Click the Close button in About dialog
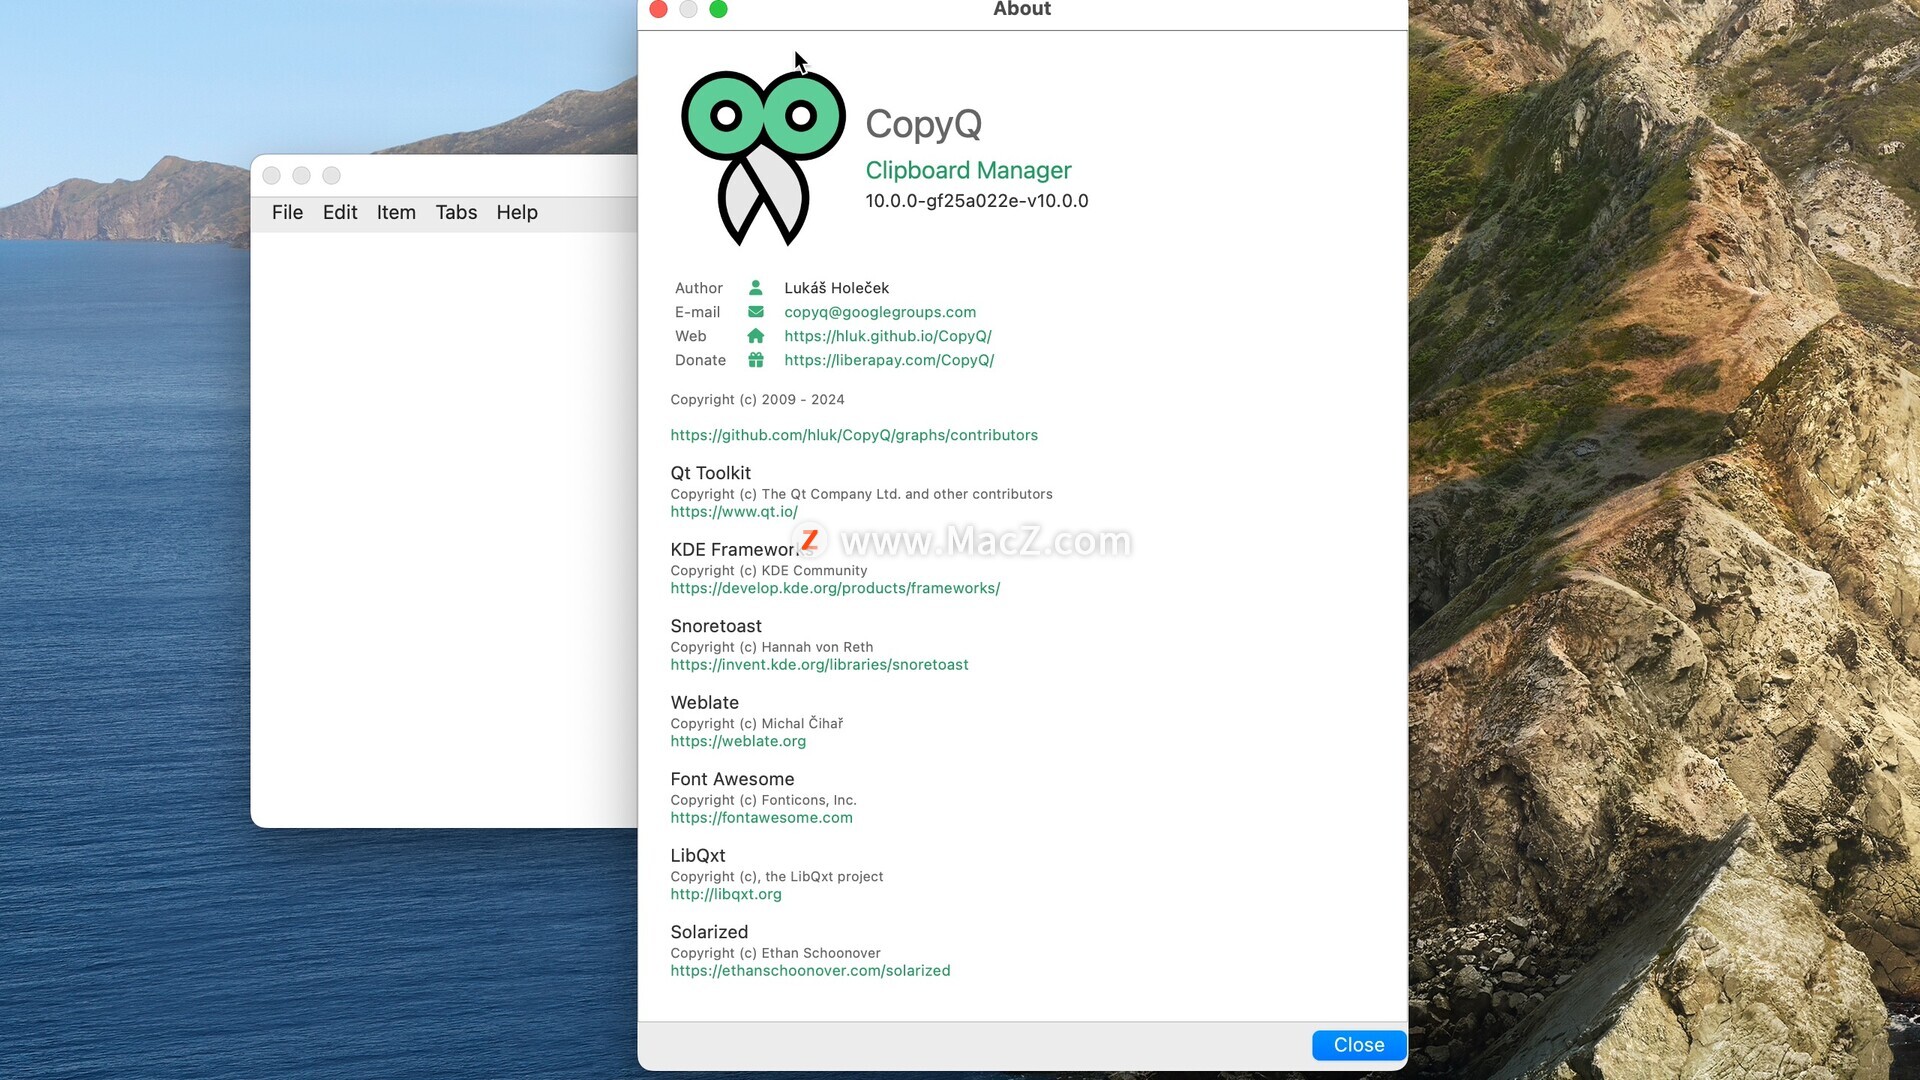The width and height of the screenshot is (1920, 1080). click(1359, 1045)
